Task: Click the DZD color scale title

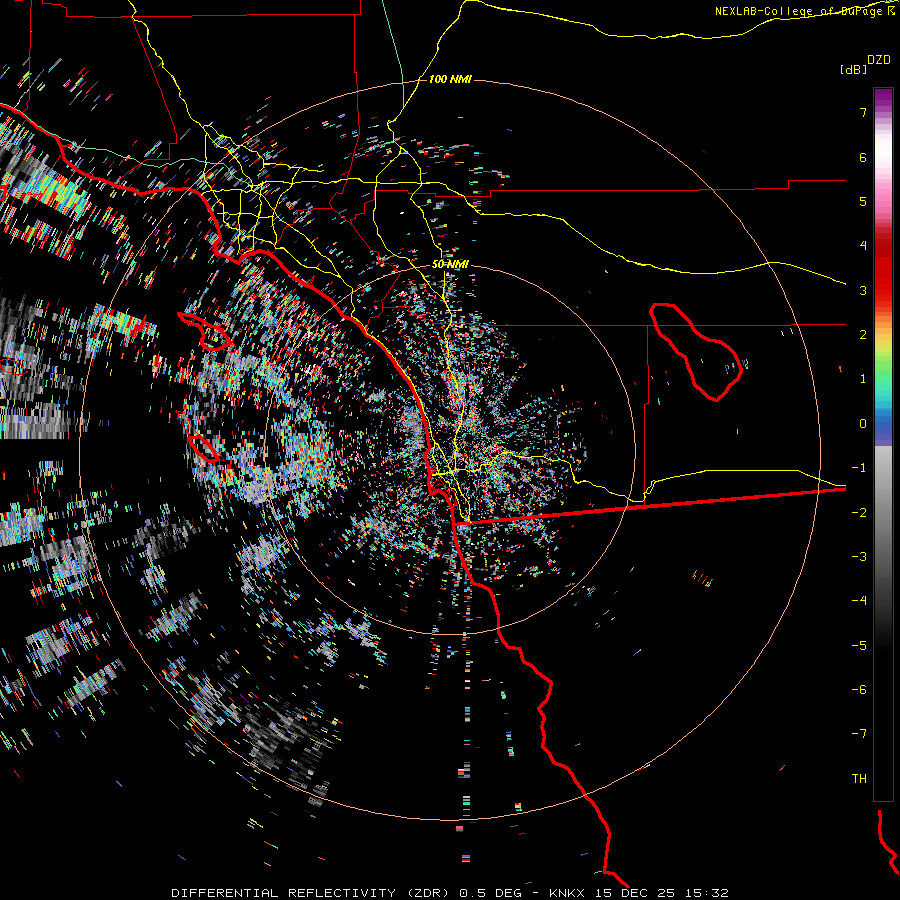Action: (x=879, y=60)
